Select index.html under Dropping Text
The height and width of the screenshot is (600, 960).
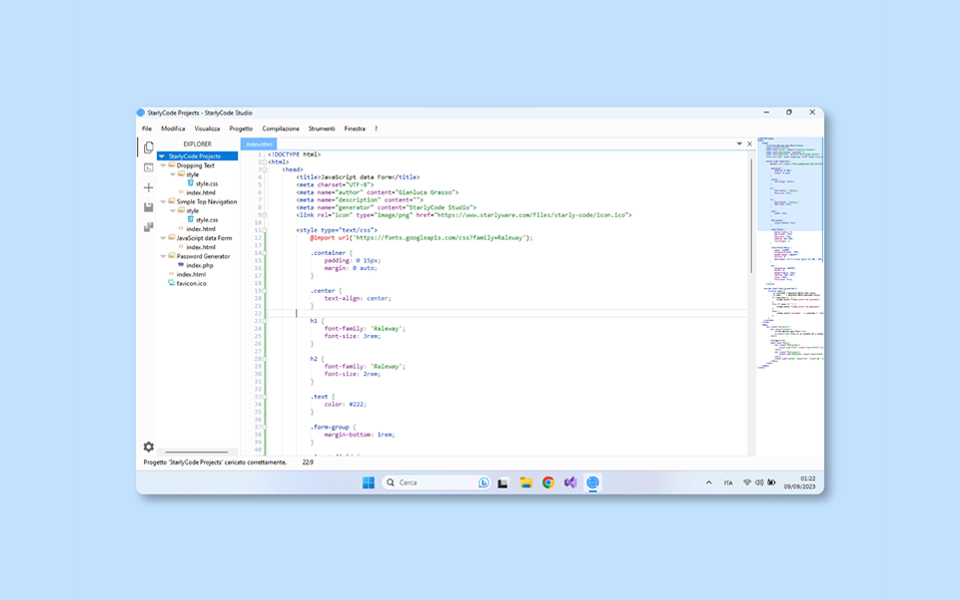coord(201,192)
